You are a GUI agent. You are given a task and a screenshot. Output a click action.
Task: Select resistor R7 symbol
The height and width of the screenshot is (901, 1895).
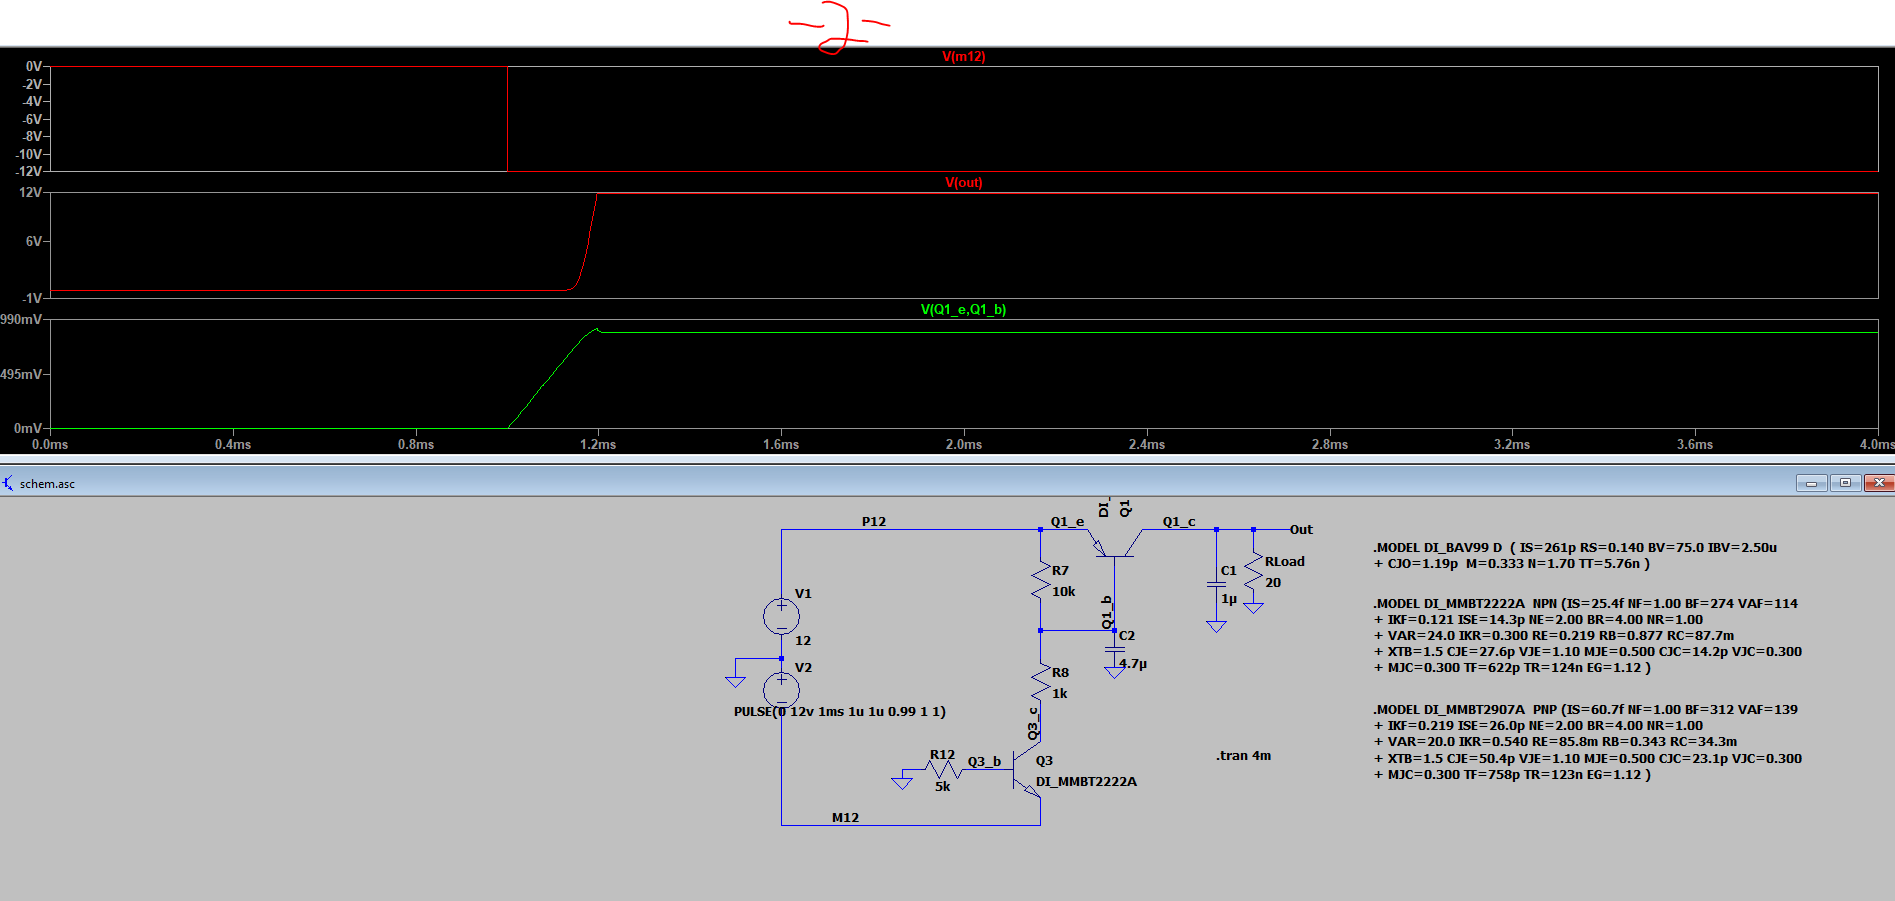click(1040, 581)
